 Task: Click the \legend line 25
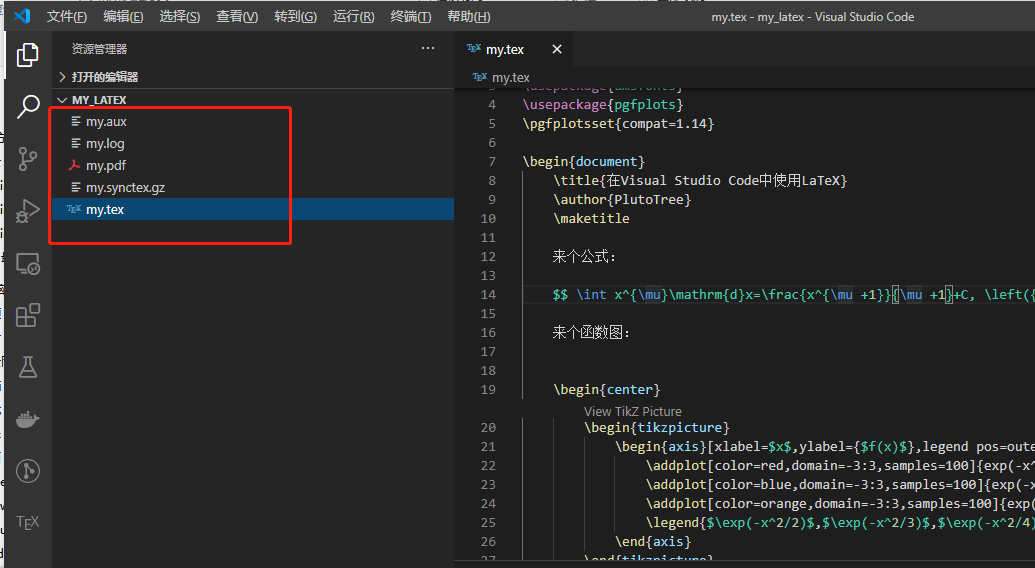pos(840,522)
